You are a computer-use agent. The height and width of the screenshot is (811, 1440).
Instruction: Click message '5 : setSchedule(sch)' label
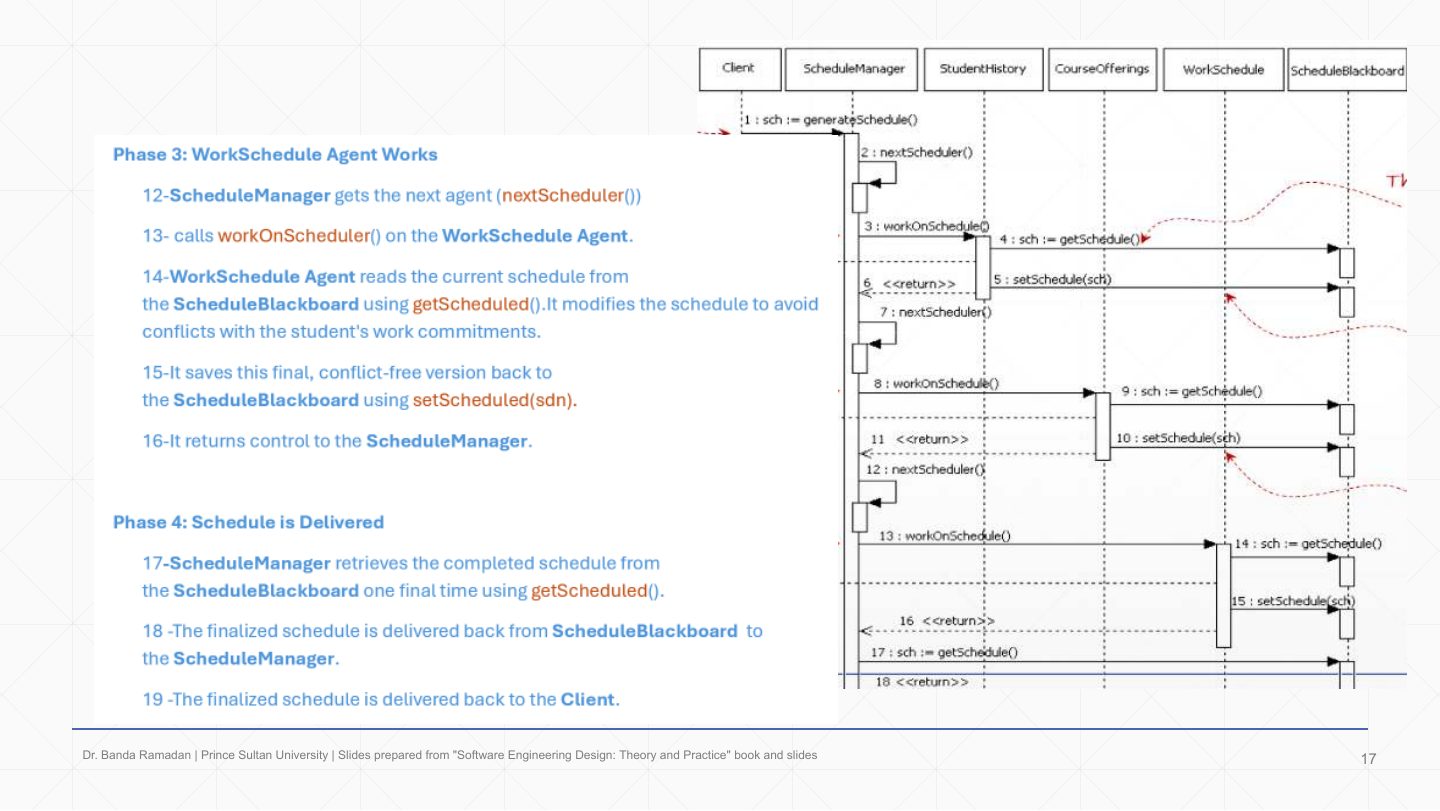pyautogui.click(x=1052, y=279)
